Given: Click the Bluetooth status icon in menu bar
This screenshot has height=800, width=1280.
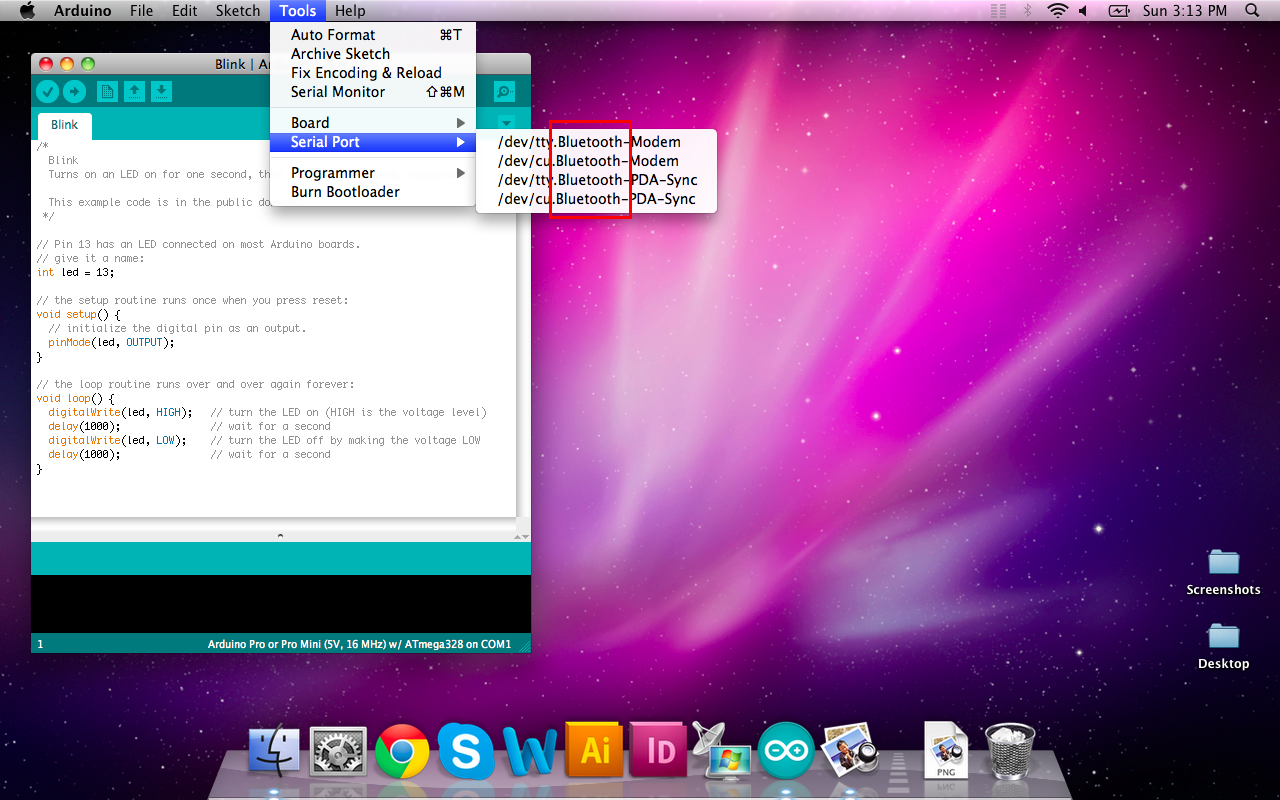Looking at the screenshot, I should click(x=1027, y=11).
